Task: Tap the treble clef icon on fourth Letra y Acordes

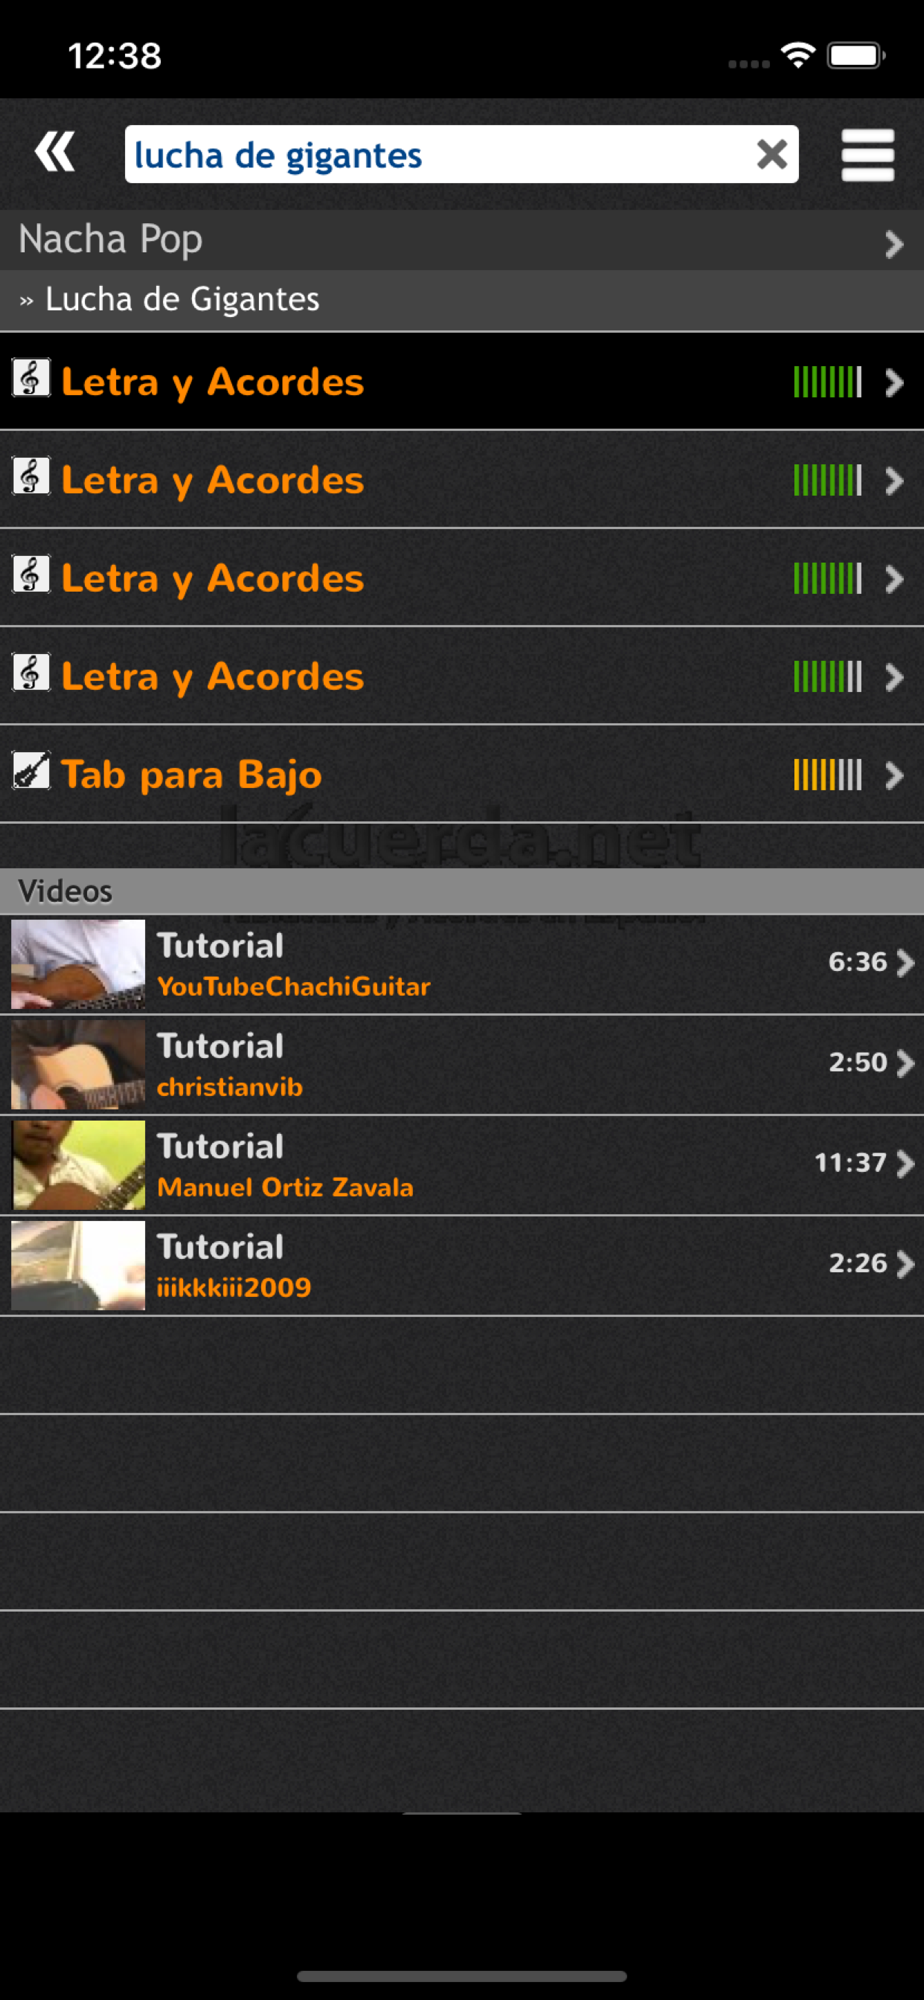Action: (x=31, y=673)
